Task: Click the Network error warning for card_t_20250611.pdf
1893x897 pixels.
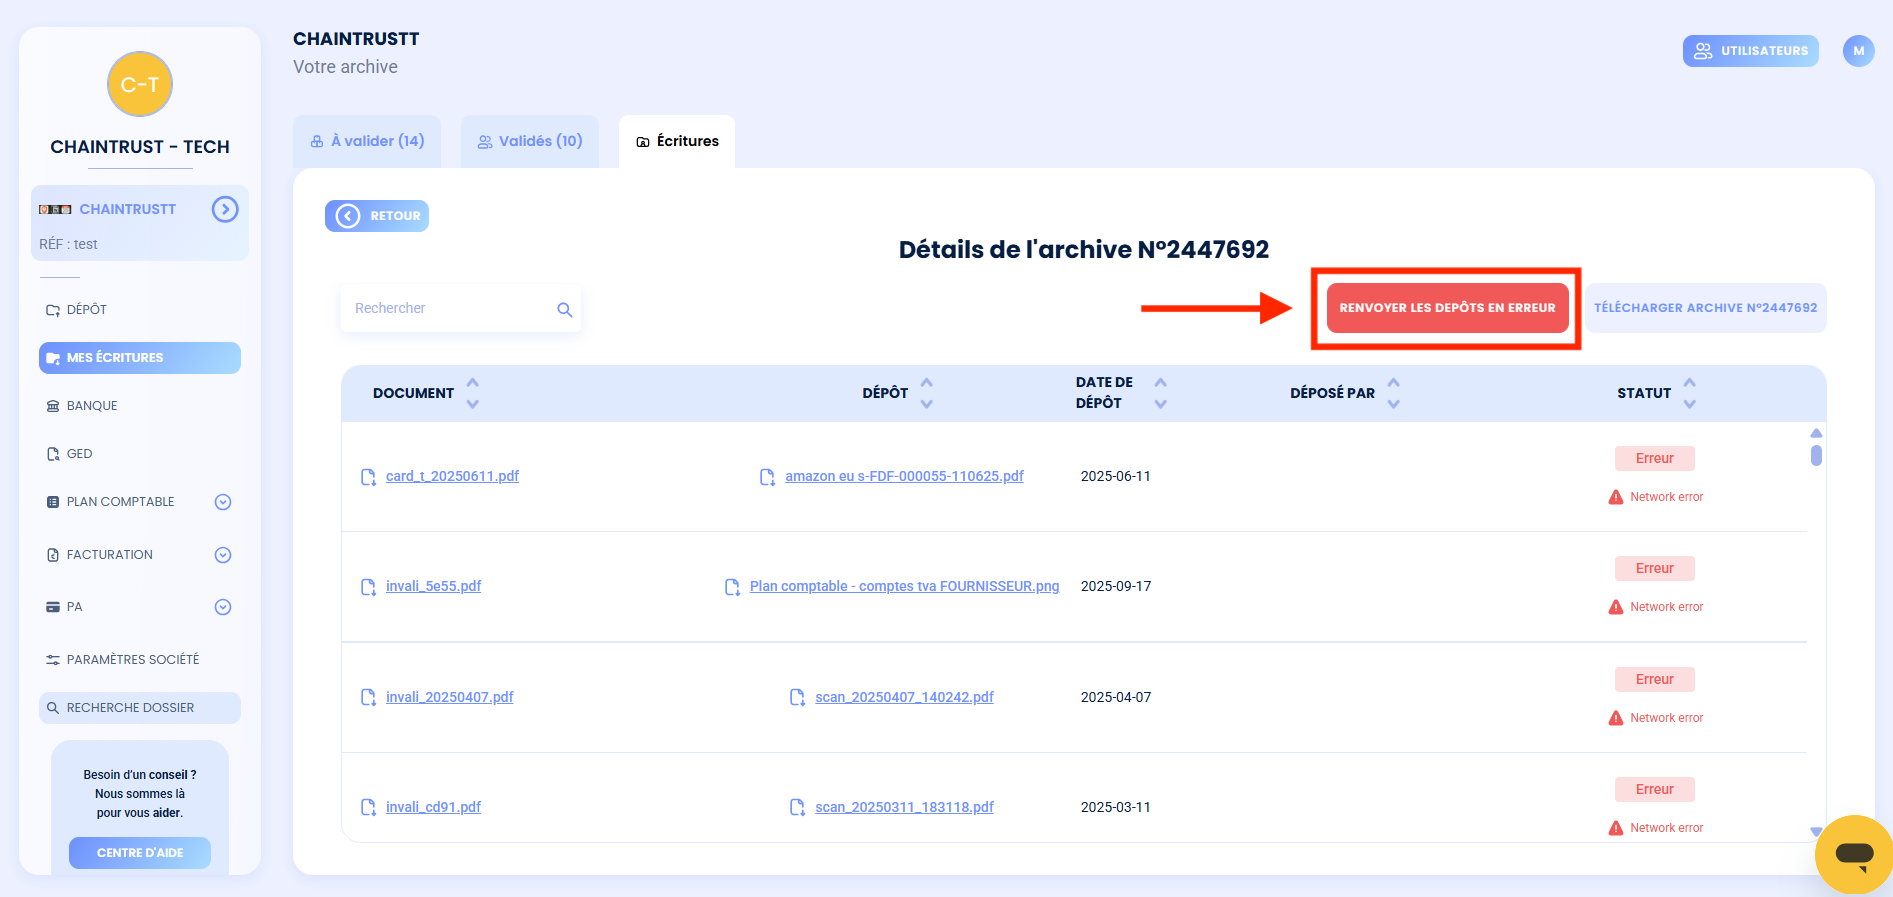Action: [1655, 497]
